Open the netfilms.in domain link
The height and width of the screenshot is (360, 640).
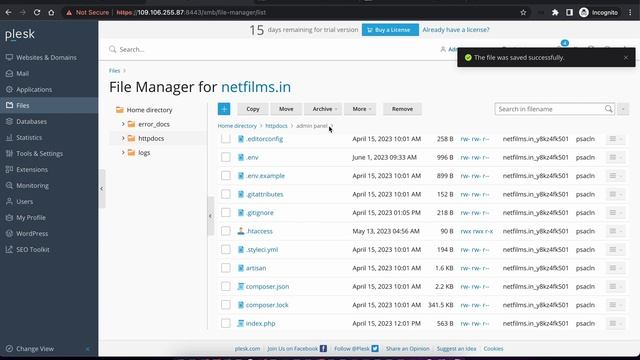tap(256, 87)
